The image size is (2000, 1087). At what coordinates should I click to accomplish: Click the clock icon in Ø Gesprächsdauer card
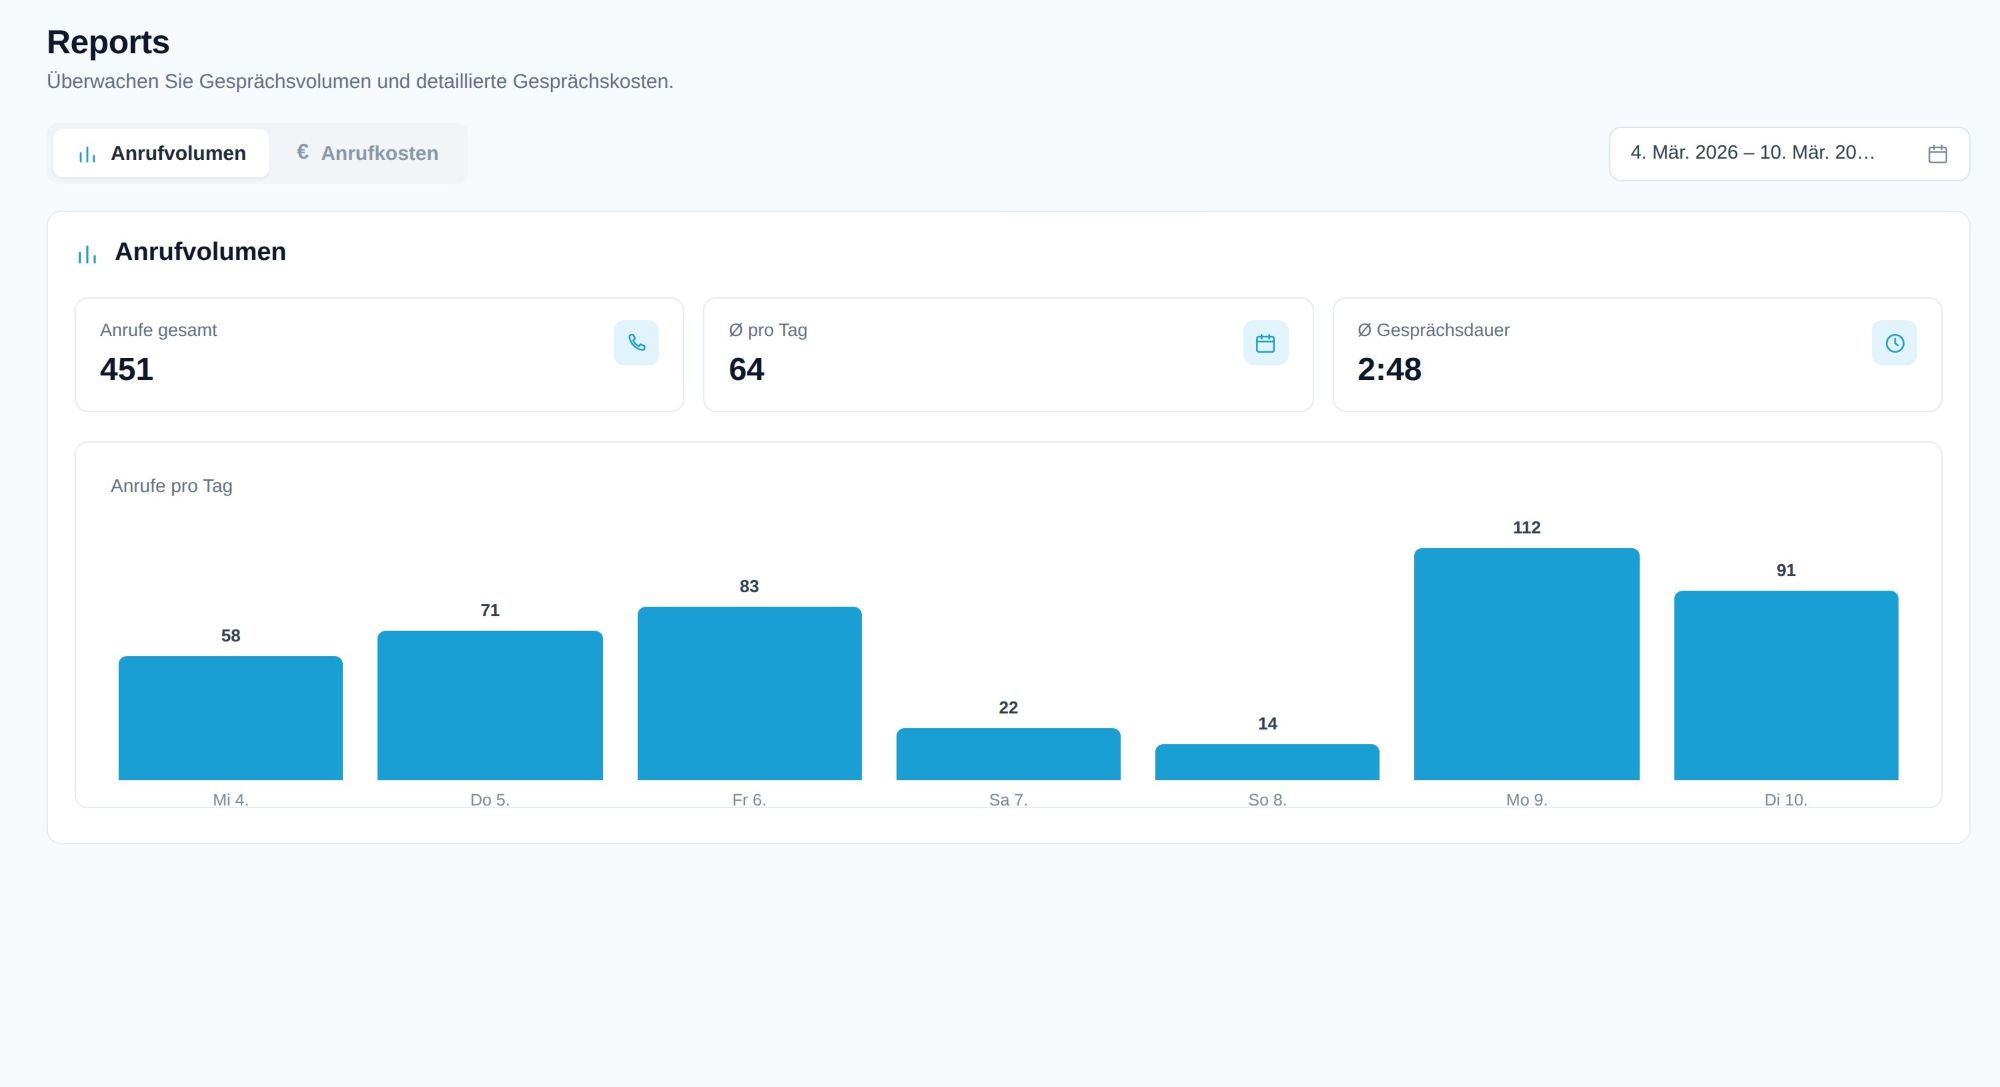[1894, 343]
